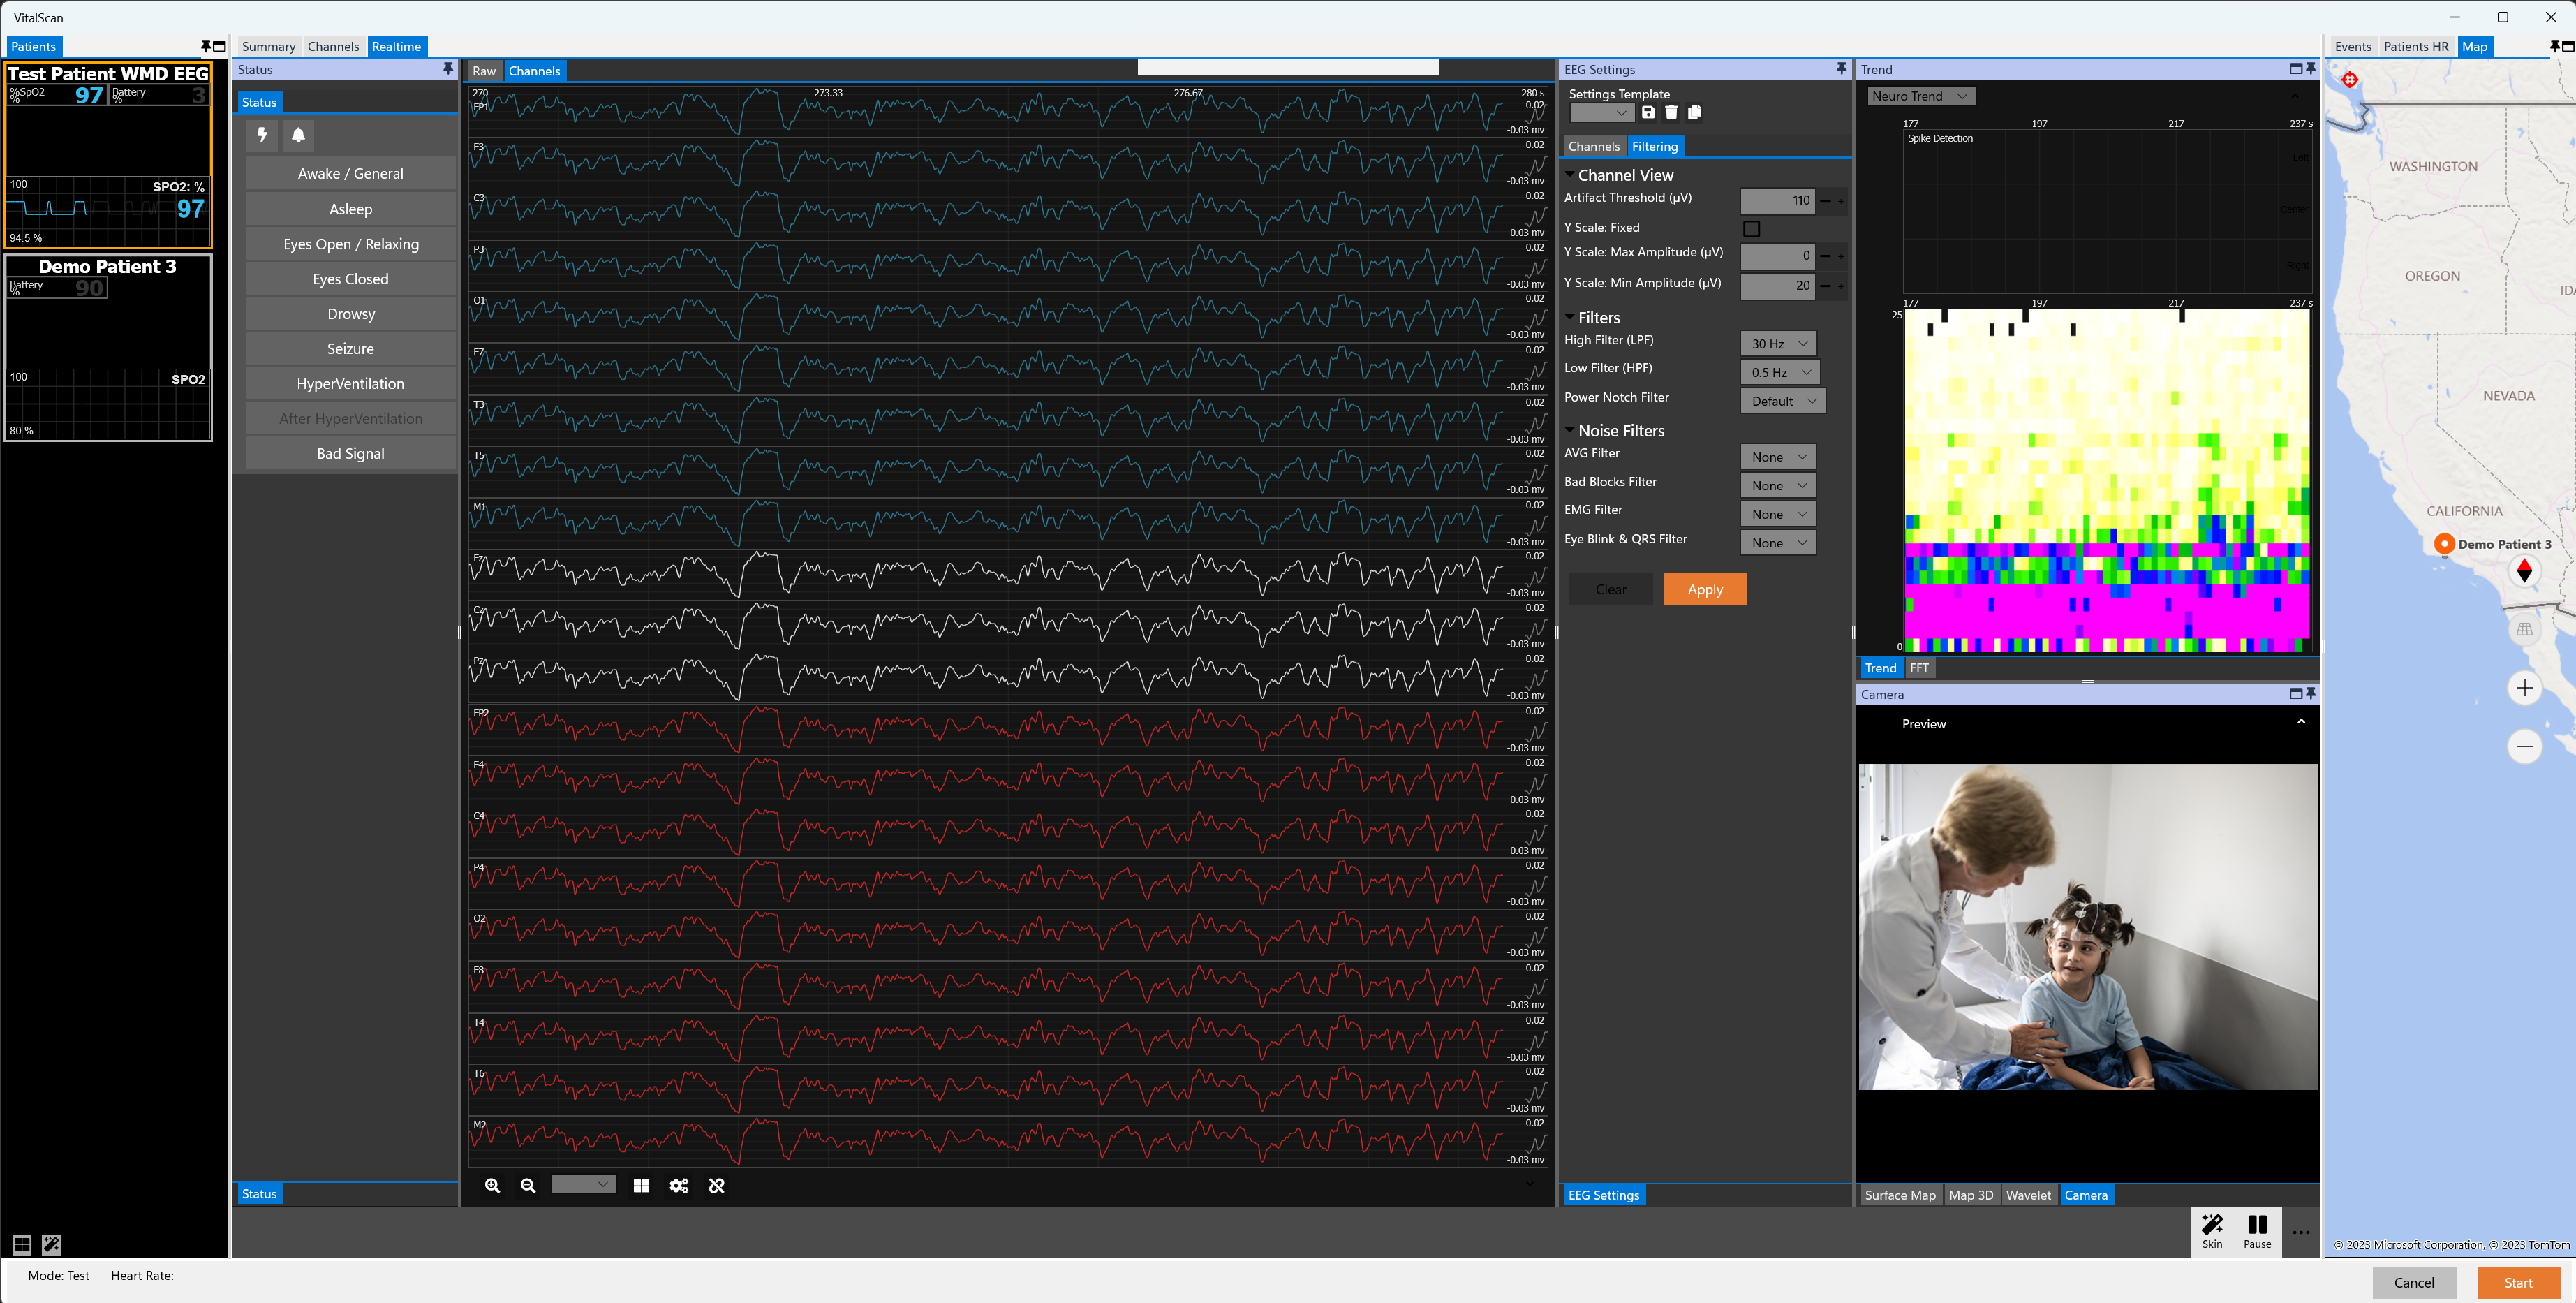Click the image edit icon at bottom-left

(51, 1245)
